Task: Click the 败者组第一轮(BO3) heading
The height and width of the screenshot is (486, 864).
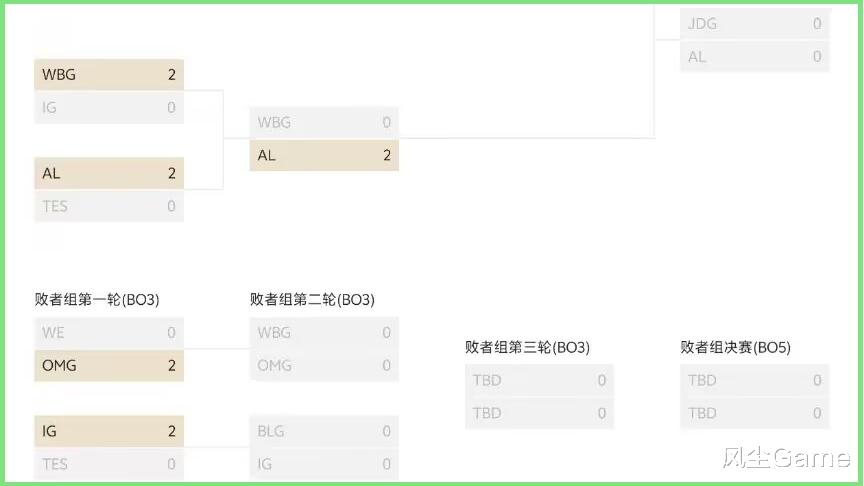Action: point(97,299)
